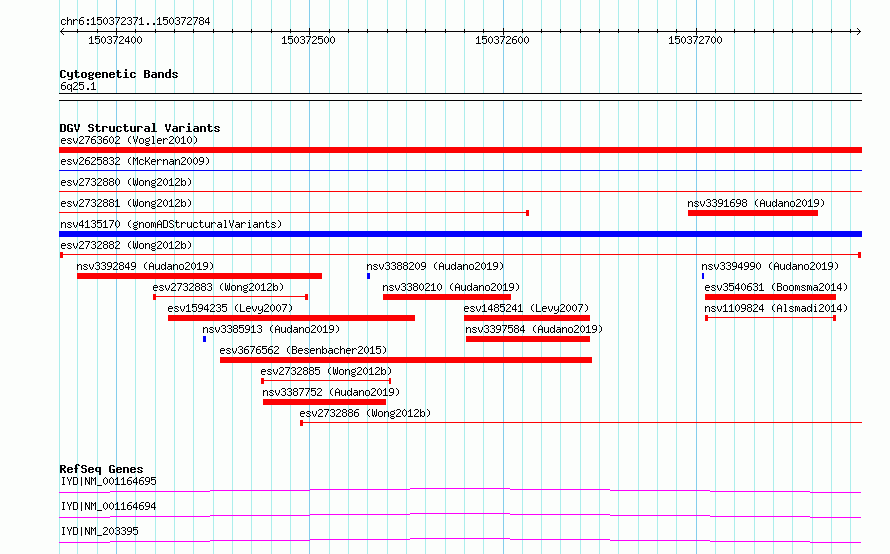Open the IYD|NM_001164694 transcript label
This screenshot has width=890, height=554.
[x=108, y=506]
